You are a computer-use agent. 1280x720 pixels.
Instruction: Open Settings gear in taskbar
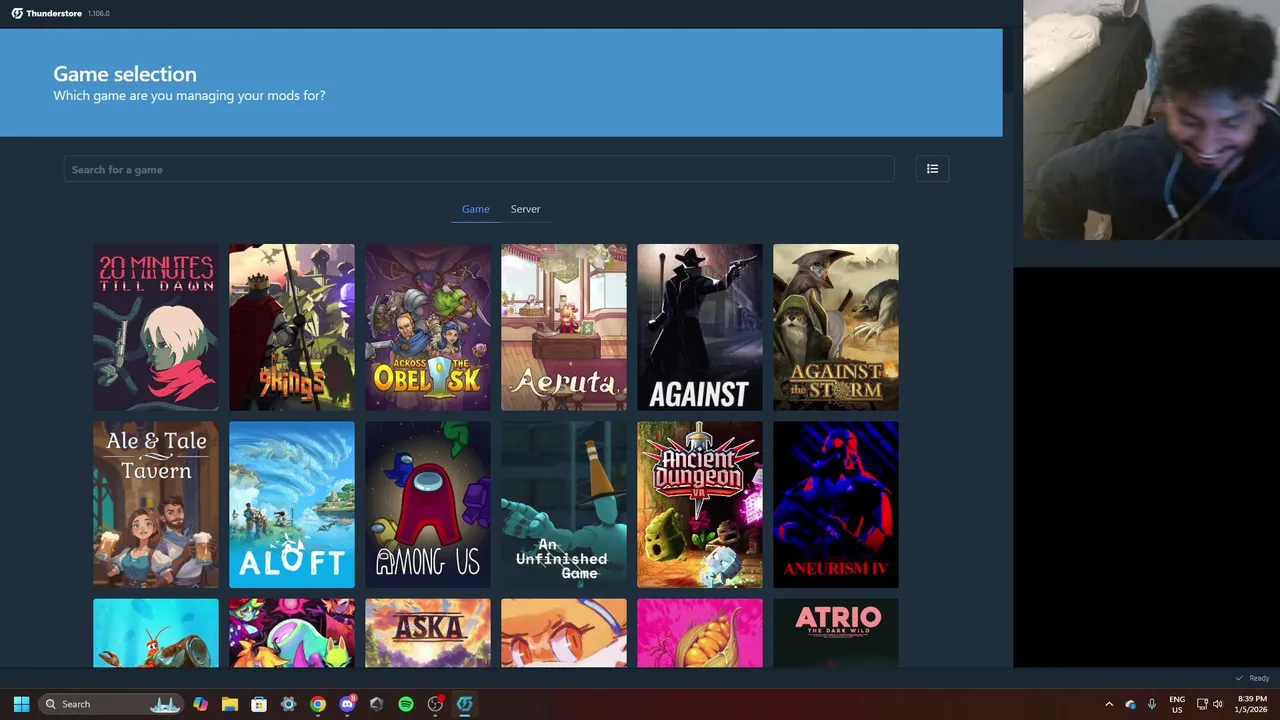pos(288,704)
